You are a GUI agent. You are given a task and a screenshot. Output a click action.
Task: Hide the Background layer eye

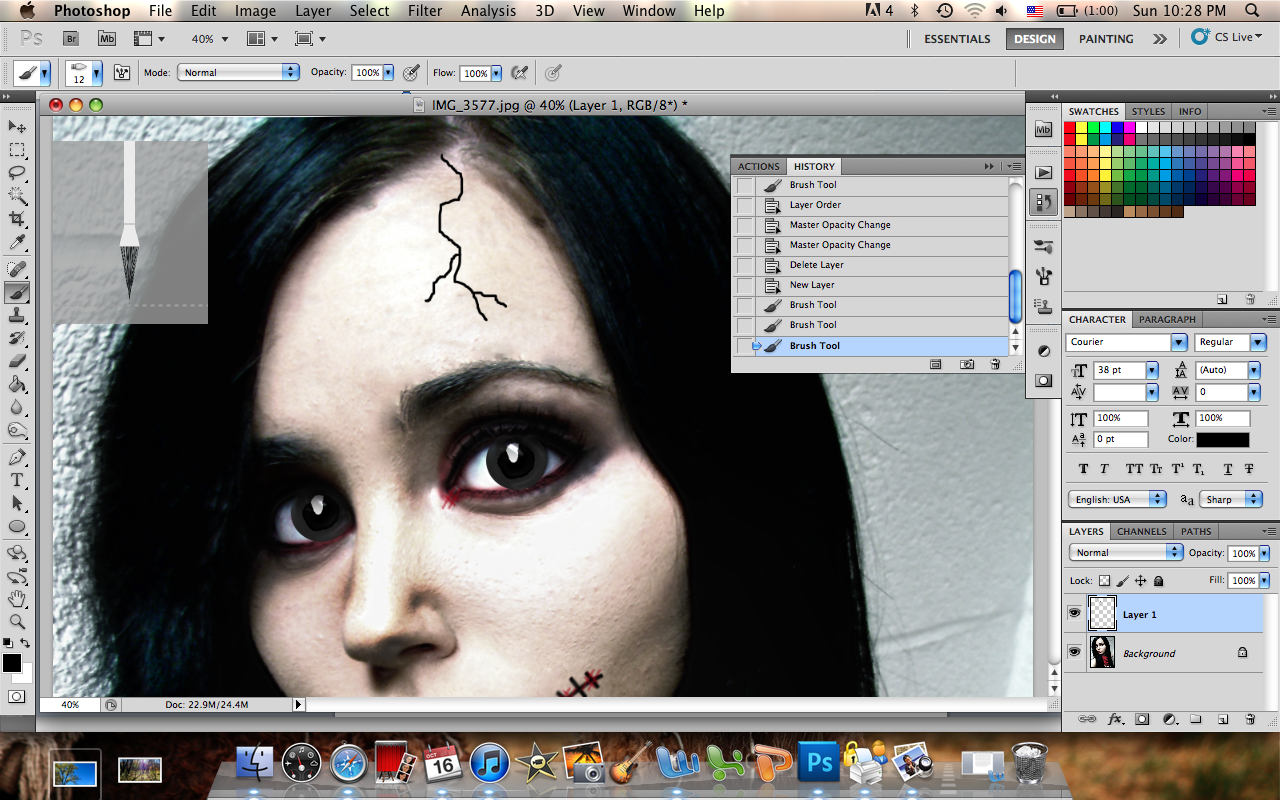(1075, 652)
